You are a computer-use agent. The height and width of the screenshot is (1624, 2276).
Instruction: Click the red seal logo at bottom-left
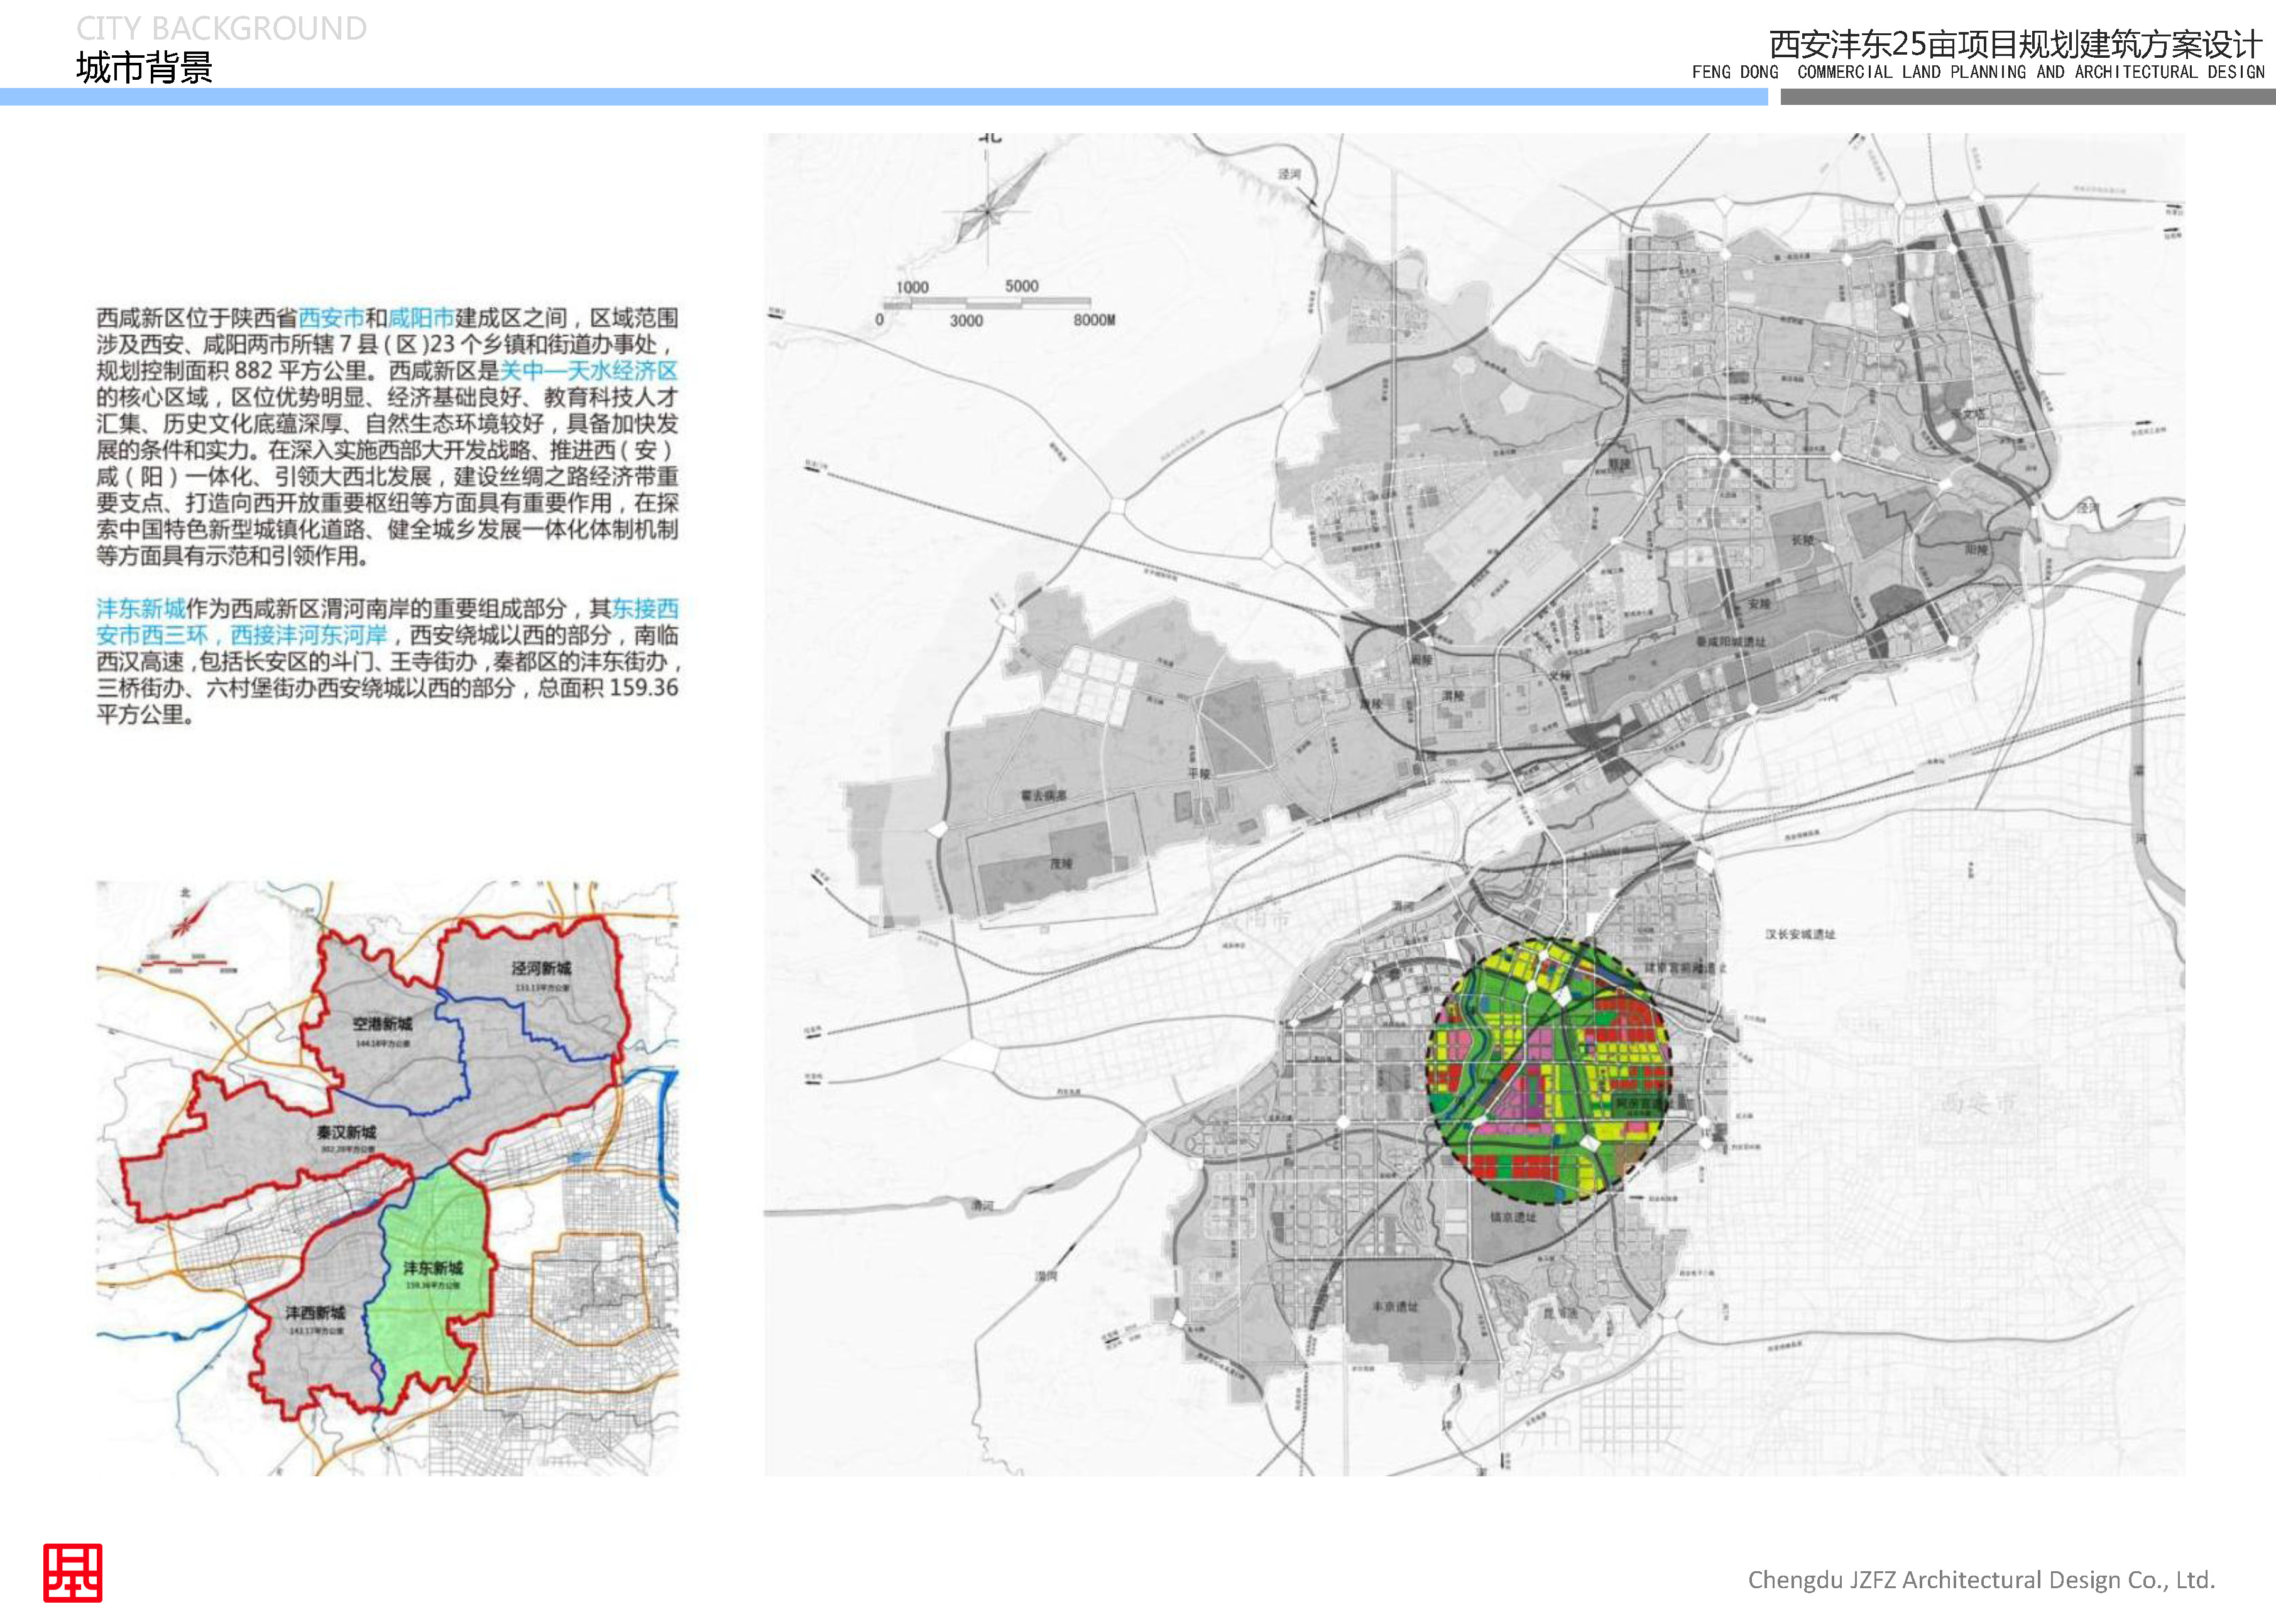[72, 1573]
